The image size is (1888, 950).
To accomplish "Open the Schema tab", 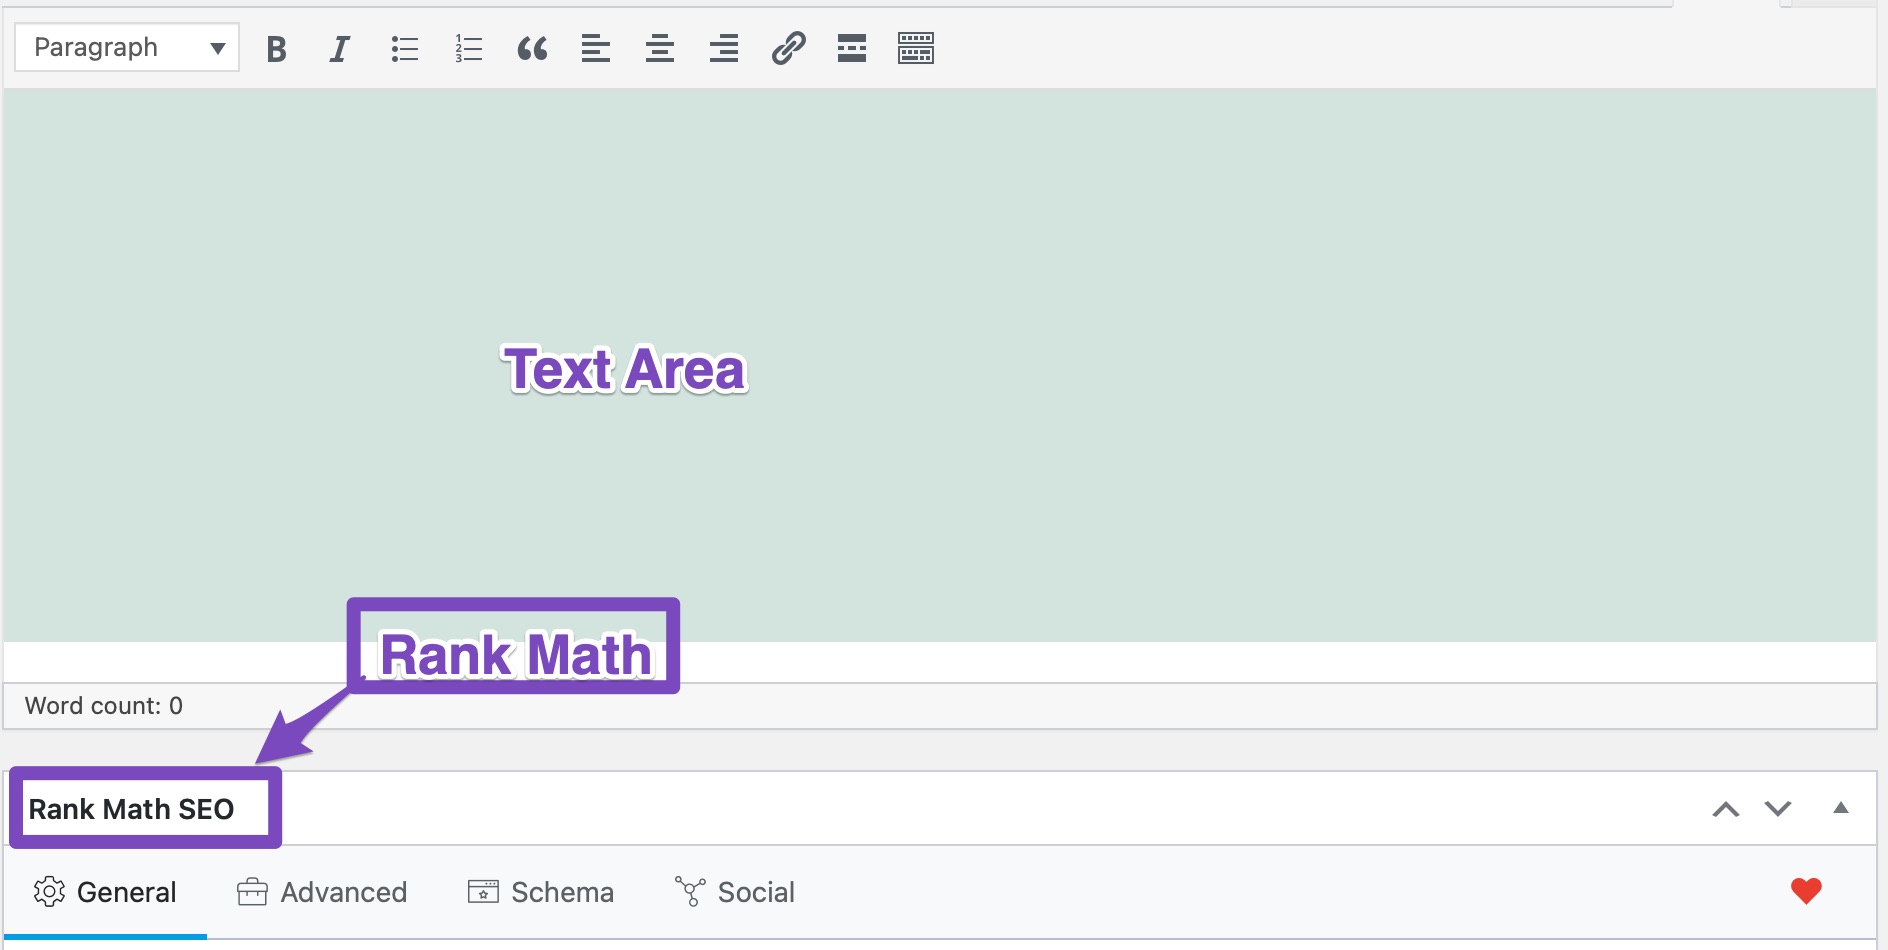I will tap(541, 892).
